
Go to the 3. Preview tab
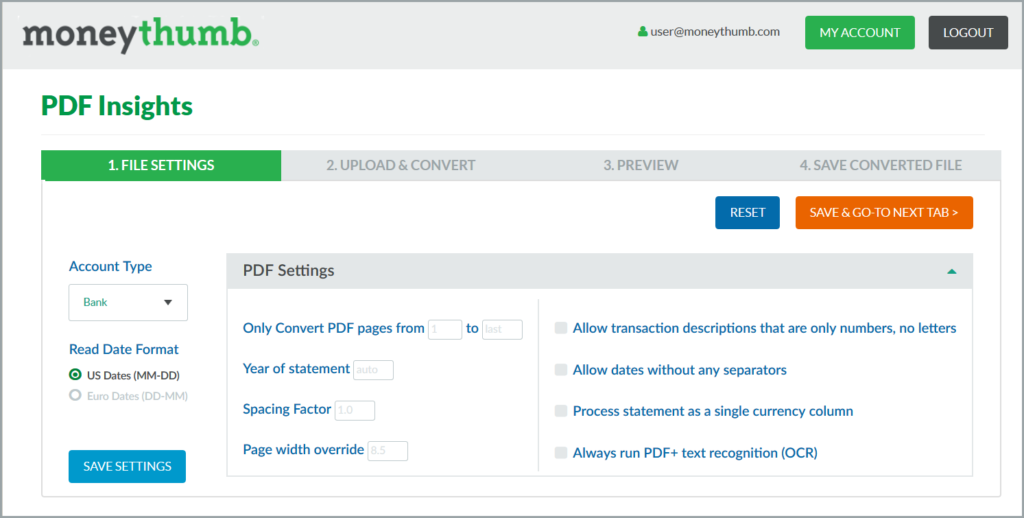click(x=641, y=165)
